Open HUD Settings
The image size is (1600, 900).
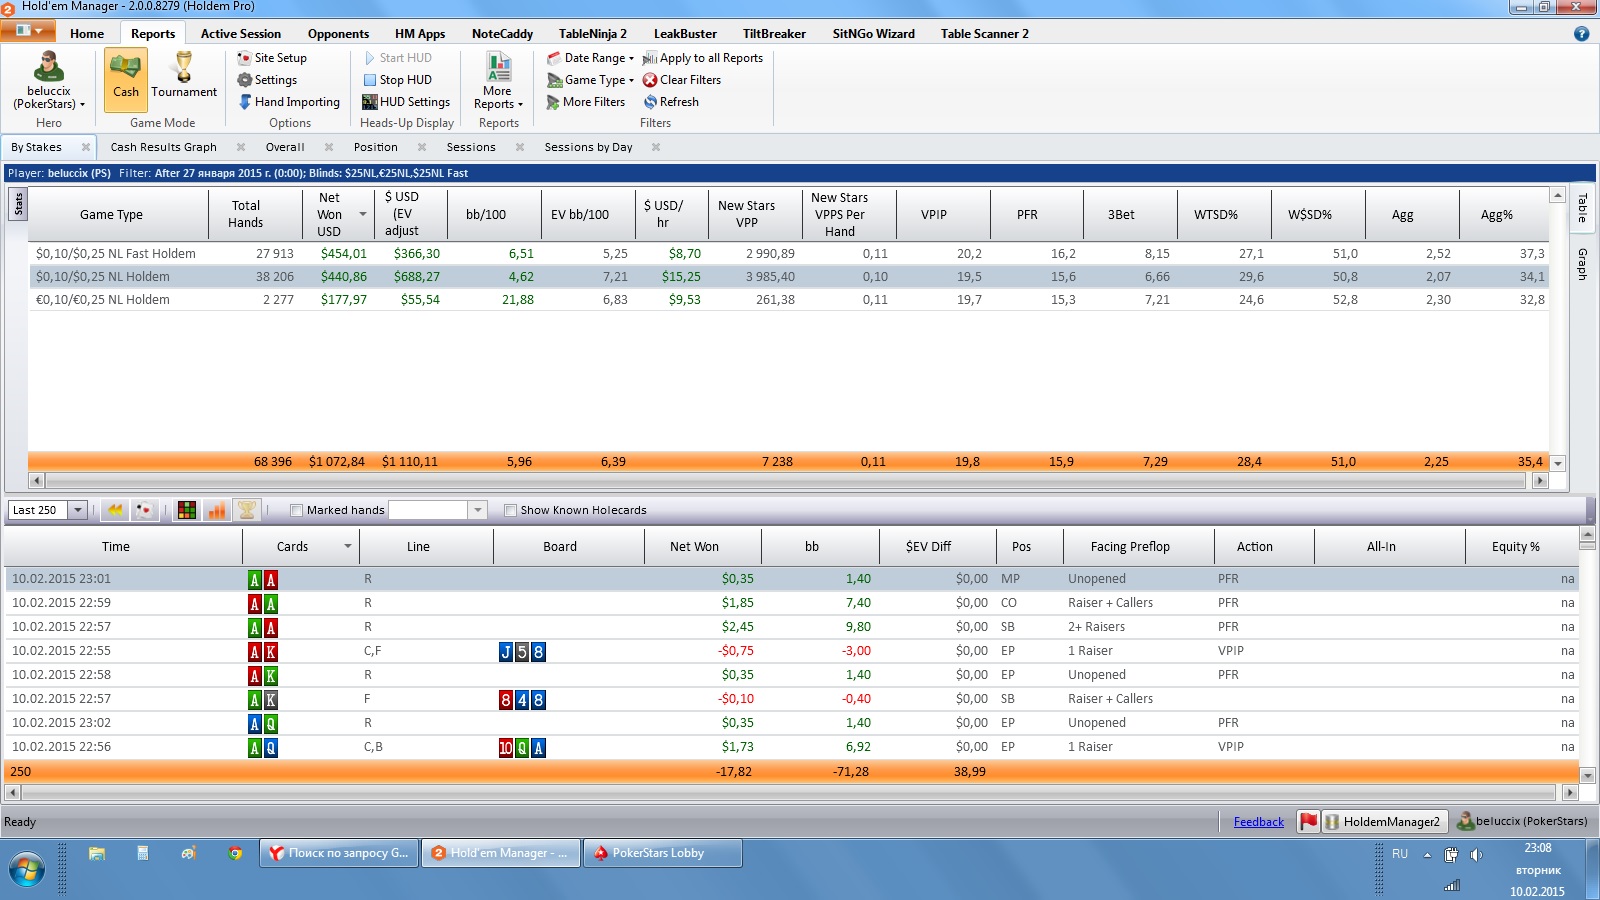pos(406,102)
